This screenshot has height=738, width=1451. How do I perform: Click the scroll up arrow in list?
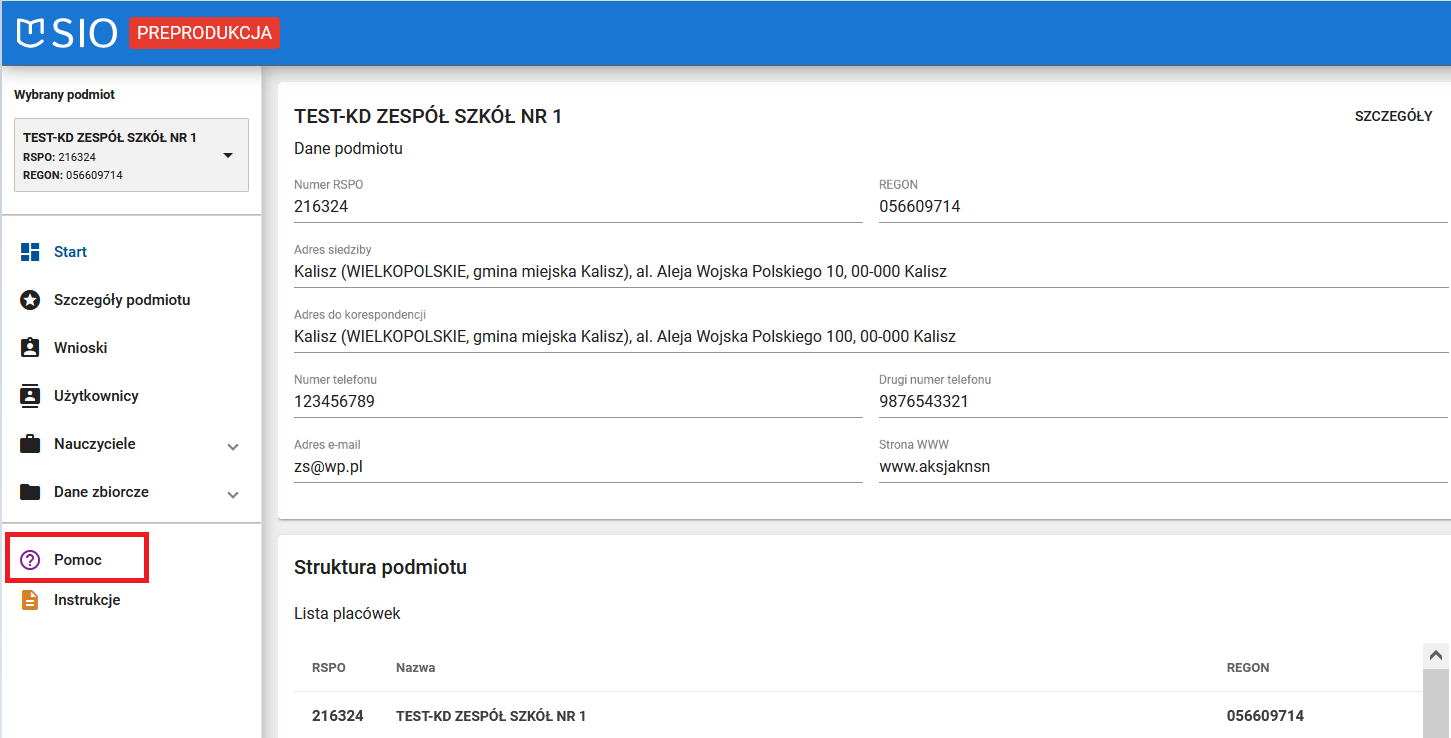(x=1435, y=656)
